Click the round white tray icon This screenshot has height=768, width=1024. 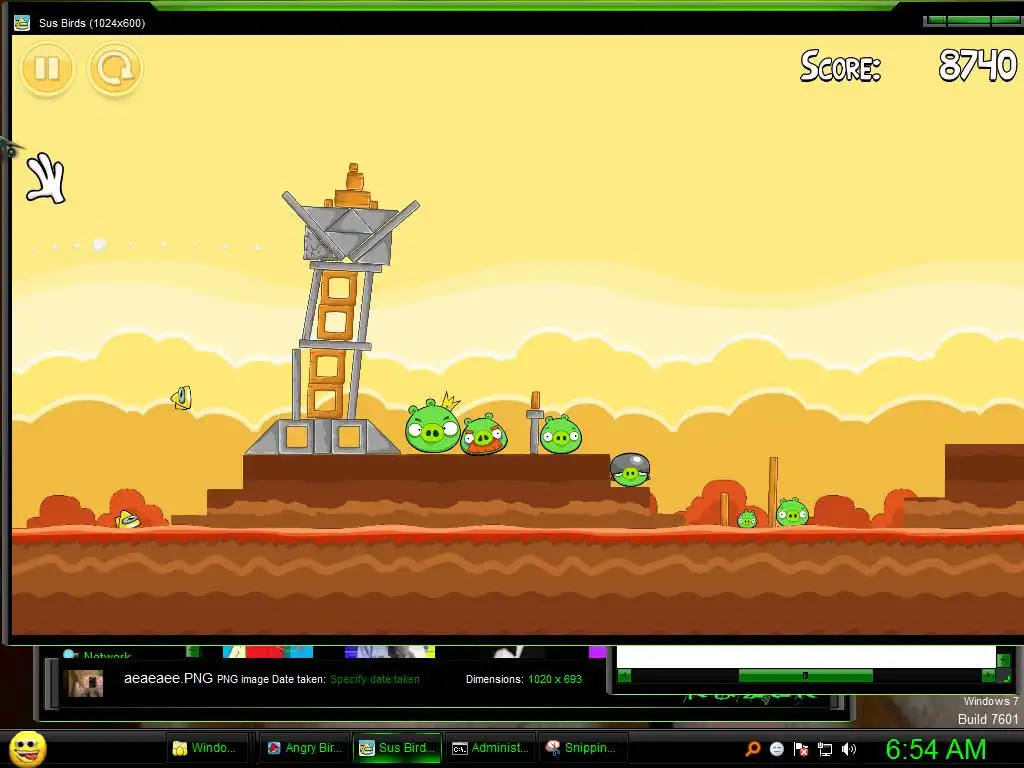click(x=776, y=749)
